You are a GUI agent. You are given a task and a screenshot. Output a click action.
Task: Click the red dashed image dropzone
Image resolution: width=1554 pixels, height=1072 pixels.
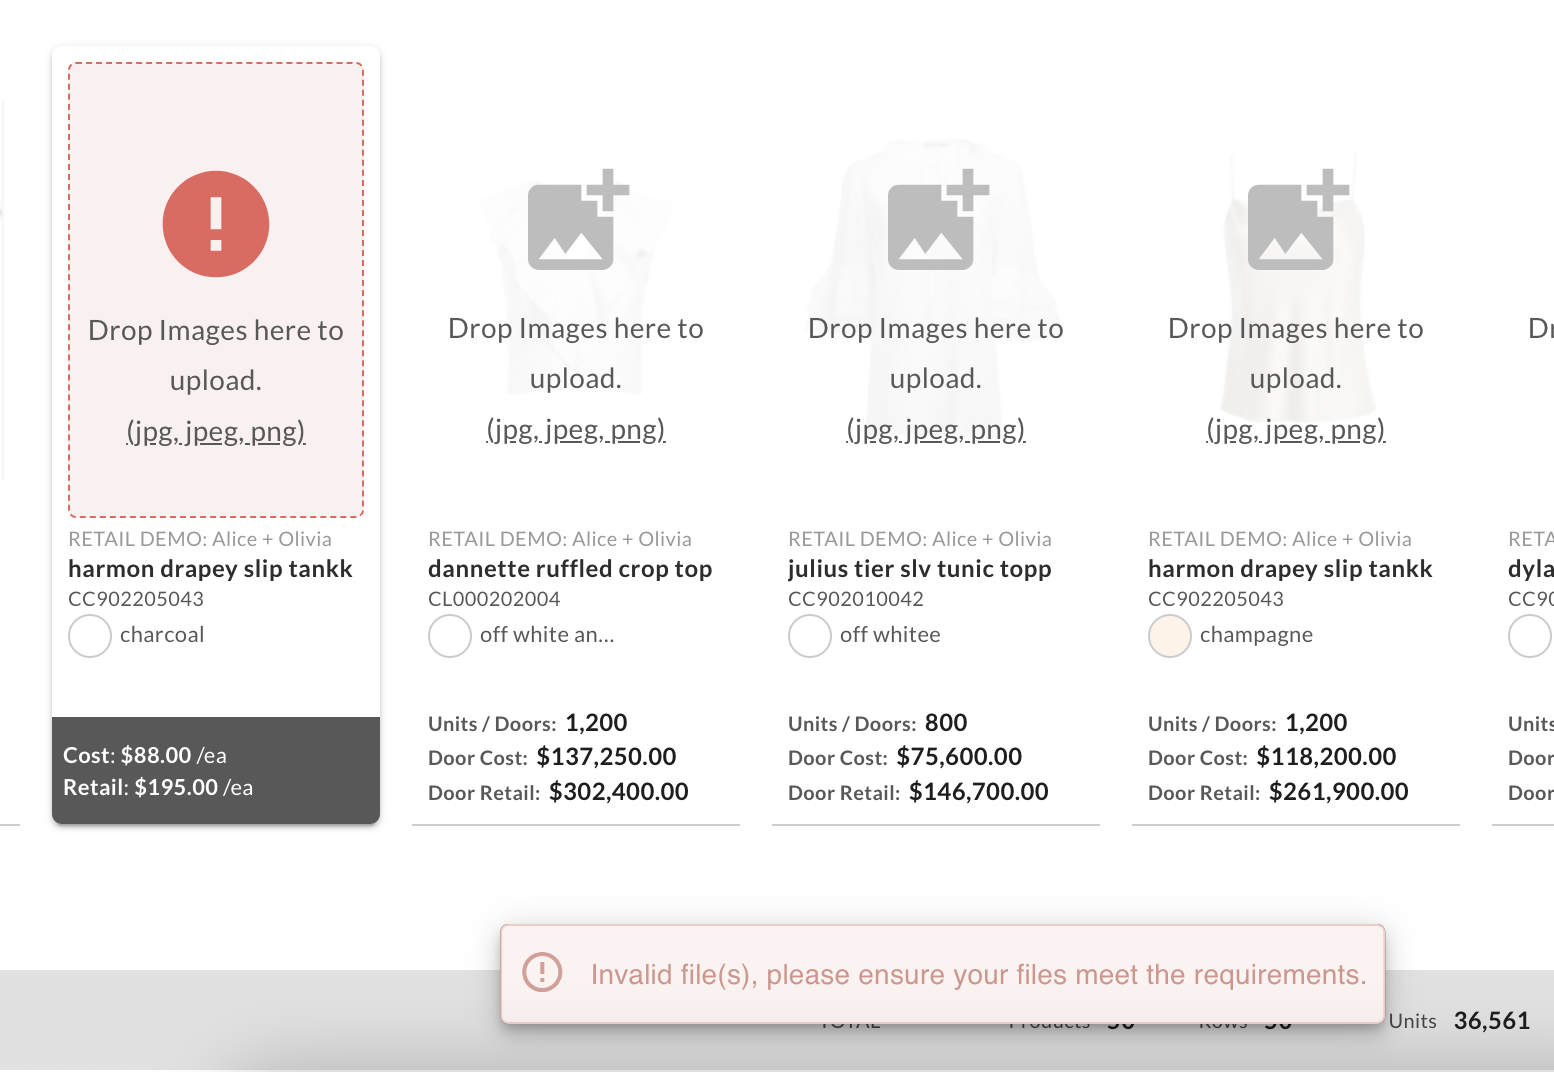click(216, 290)
